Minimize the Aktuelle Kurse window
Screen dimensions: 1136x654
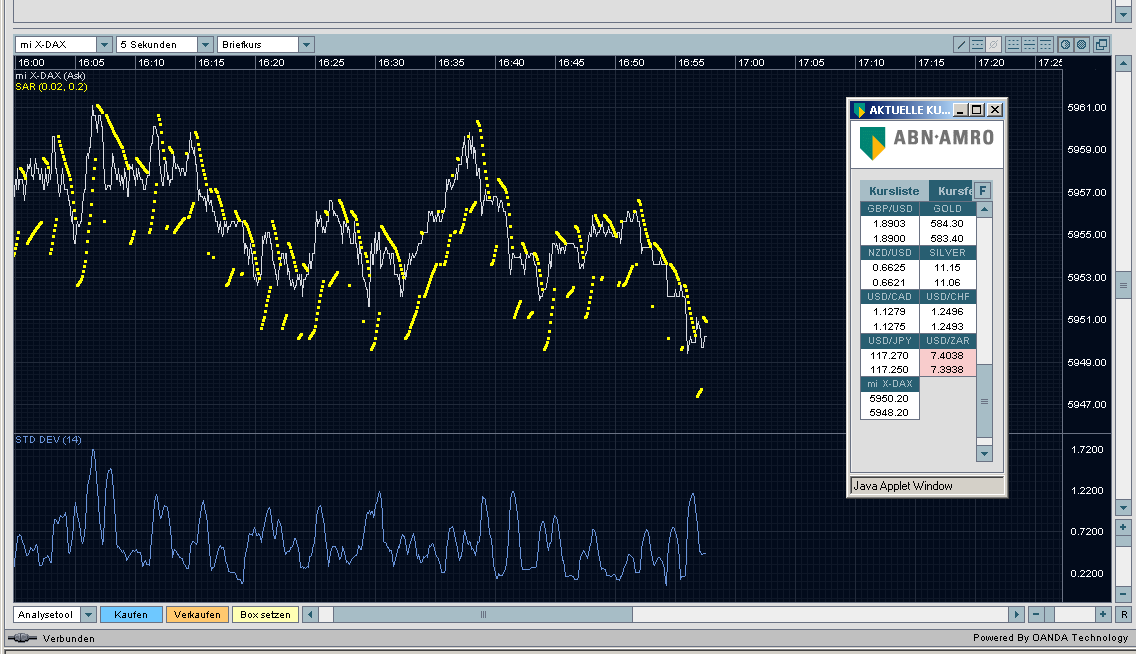[960, 110]
